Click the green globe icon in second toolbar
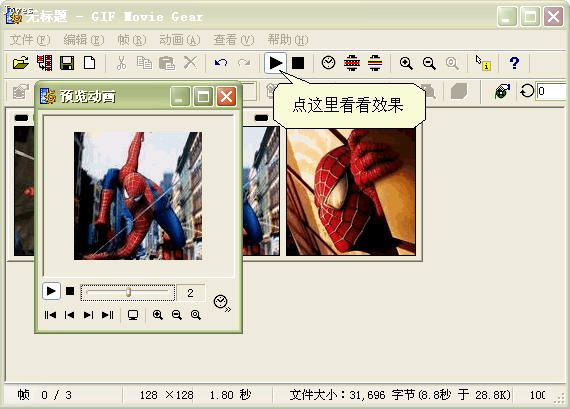 tap(502, 91)
